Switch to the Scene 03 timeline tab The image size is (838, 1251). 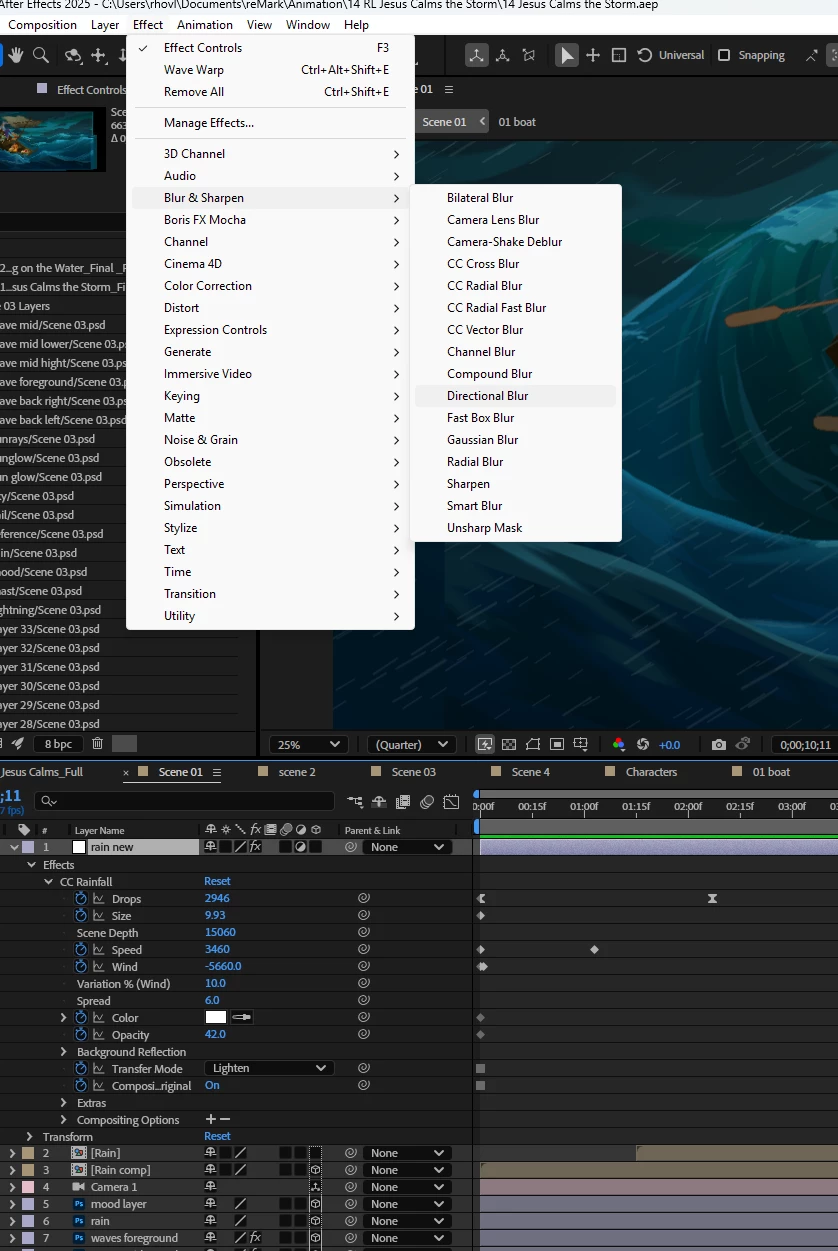tap(413, 772)
